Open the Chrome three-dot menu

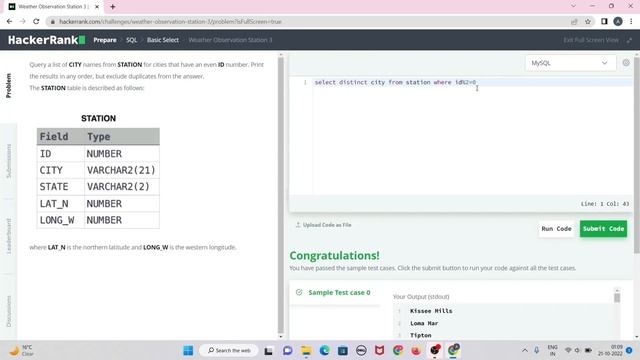coord(631,22)
